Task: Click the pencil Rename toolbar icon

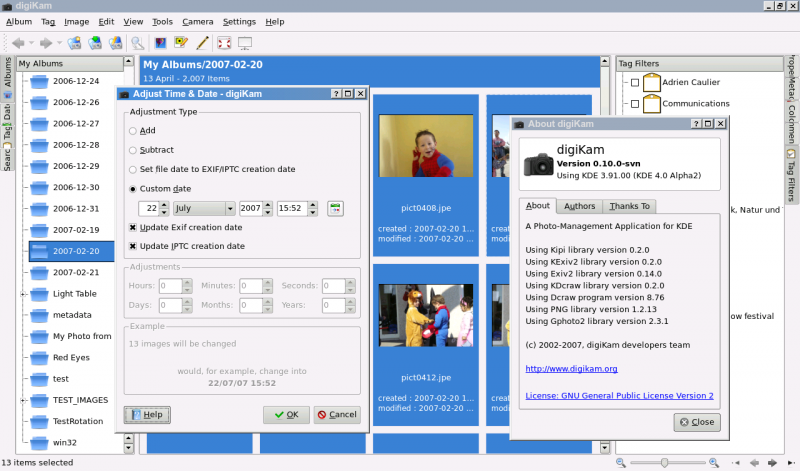Action: click(x=202, y=43)
